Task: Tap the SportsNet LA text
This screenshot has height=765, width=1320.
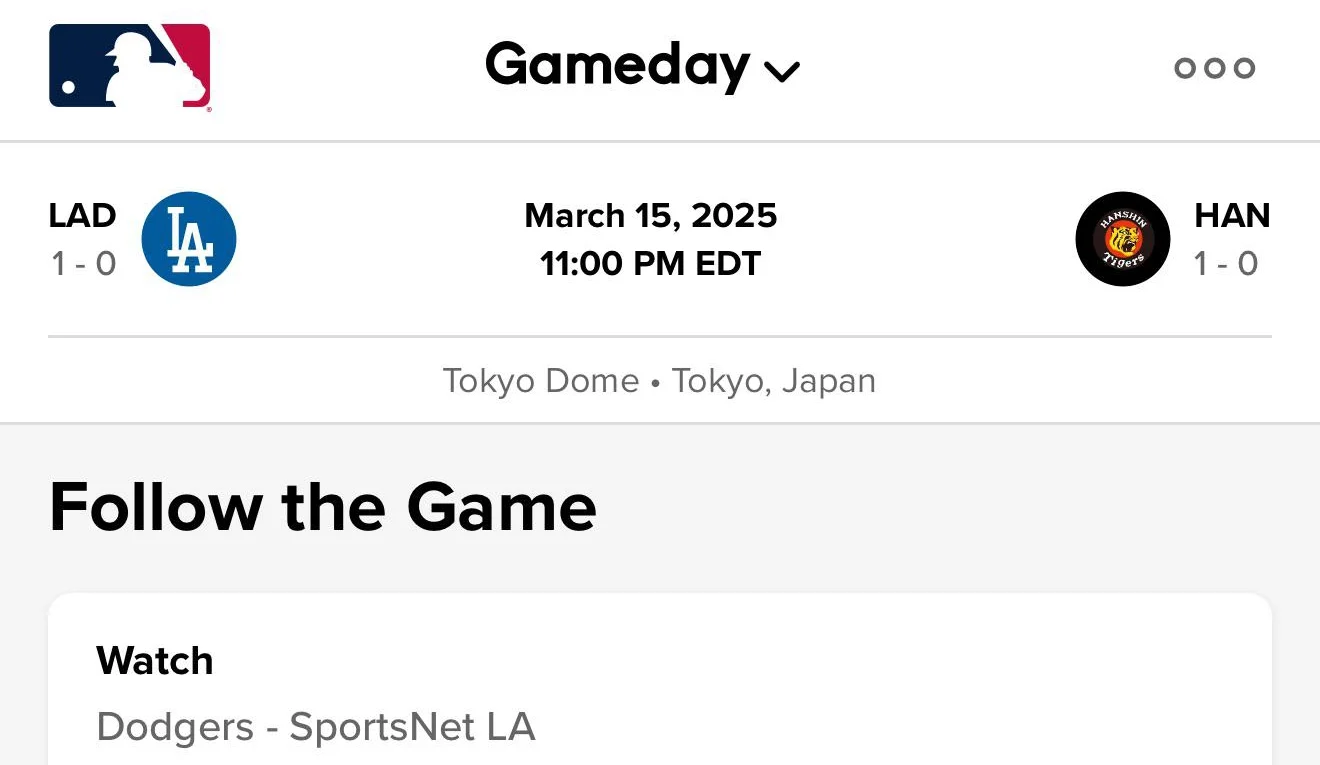Action: click(x=413, y=727)
